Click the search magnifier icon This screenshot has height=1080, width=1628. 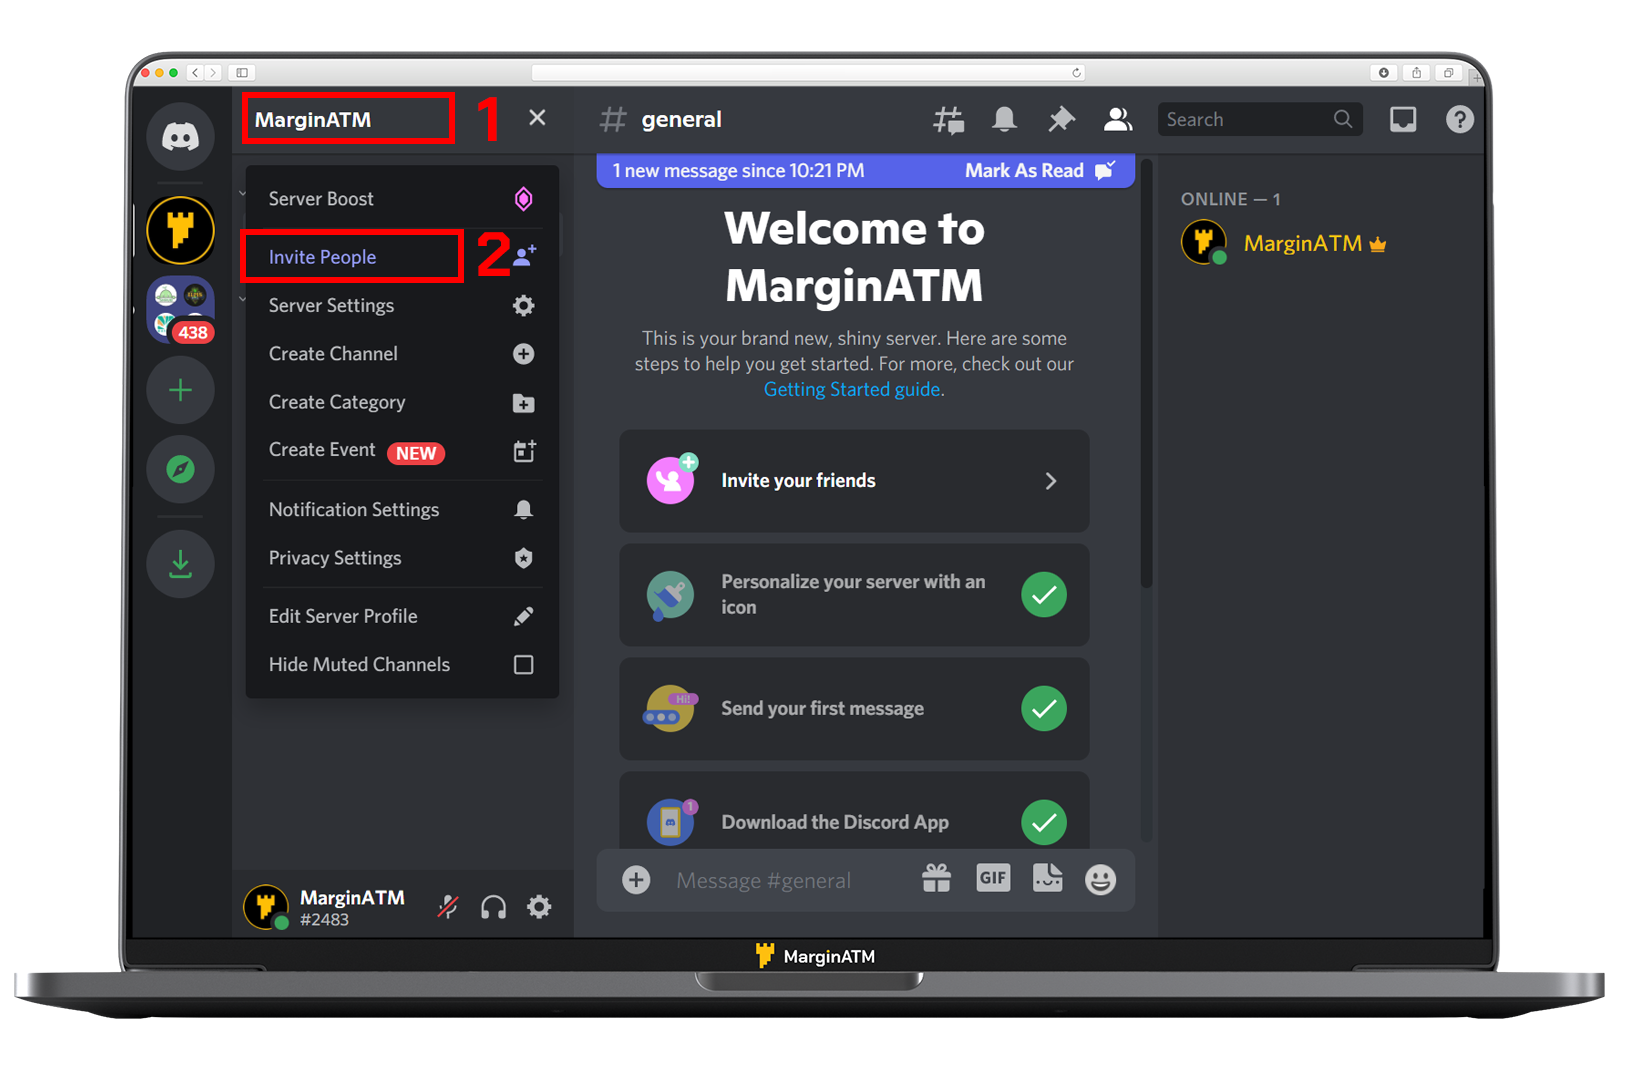(1343, 119)
